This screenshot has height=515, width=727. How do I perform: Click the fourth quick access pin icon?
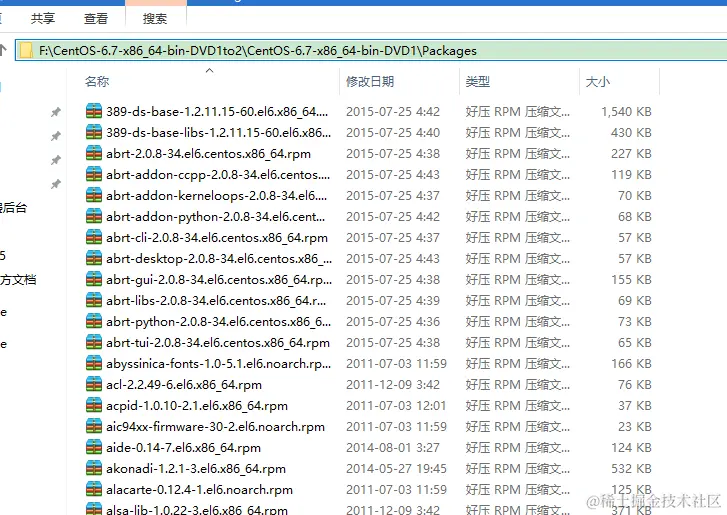[56, 184]
